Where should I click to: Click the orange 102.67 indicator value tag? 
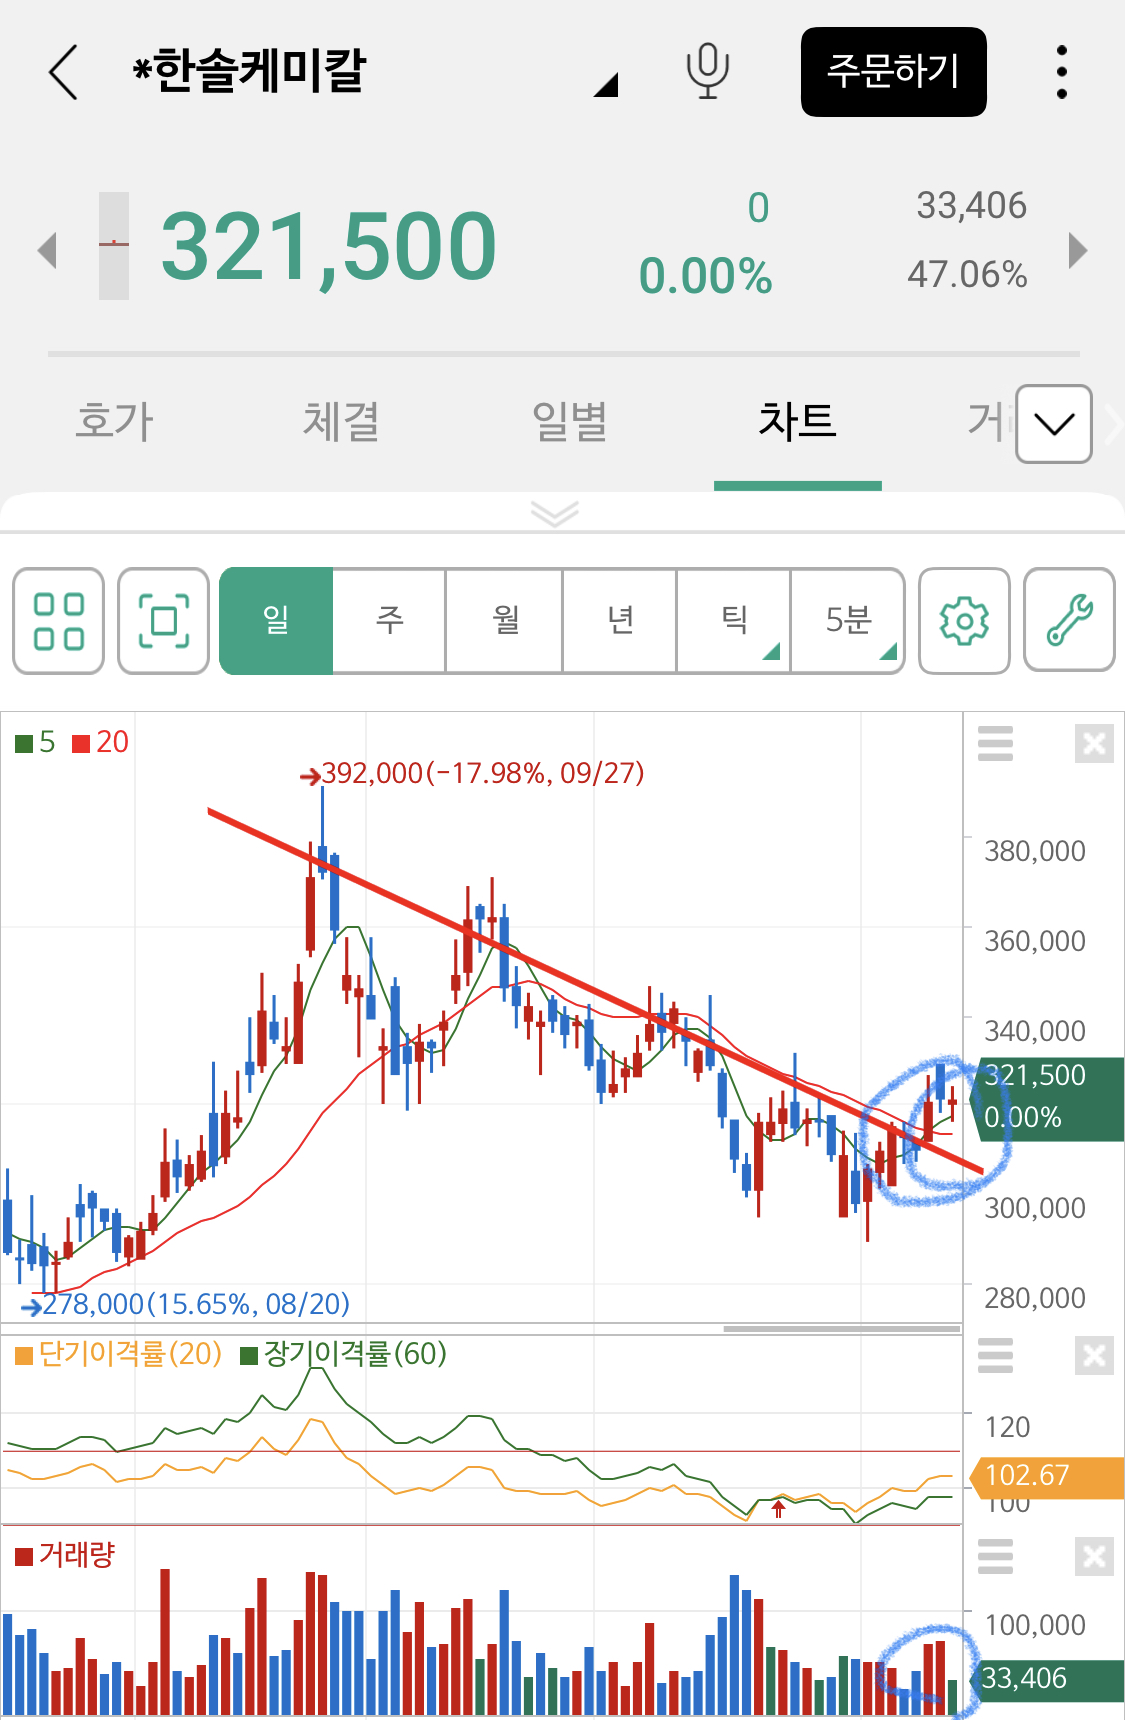click(1047, 1477)
